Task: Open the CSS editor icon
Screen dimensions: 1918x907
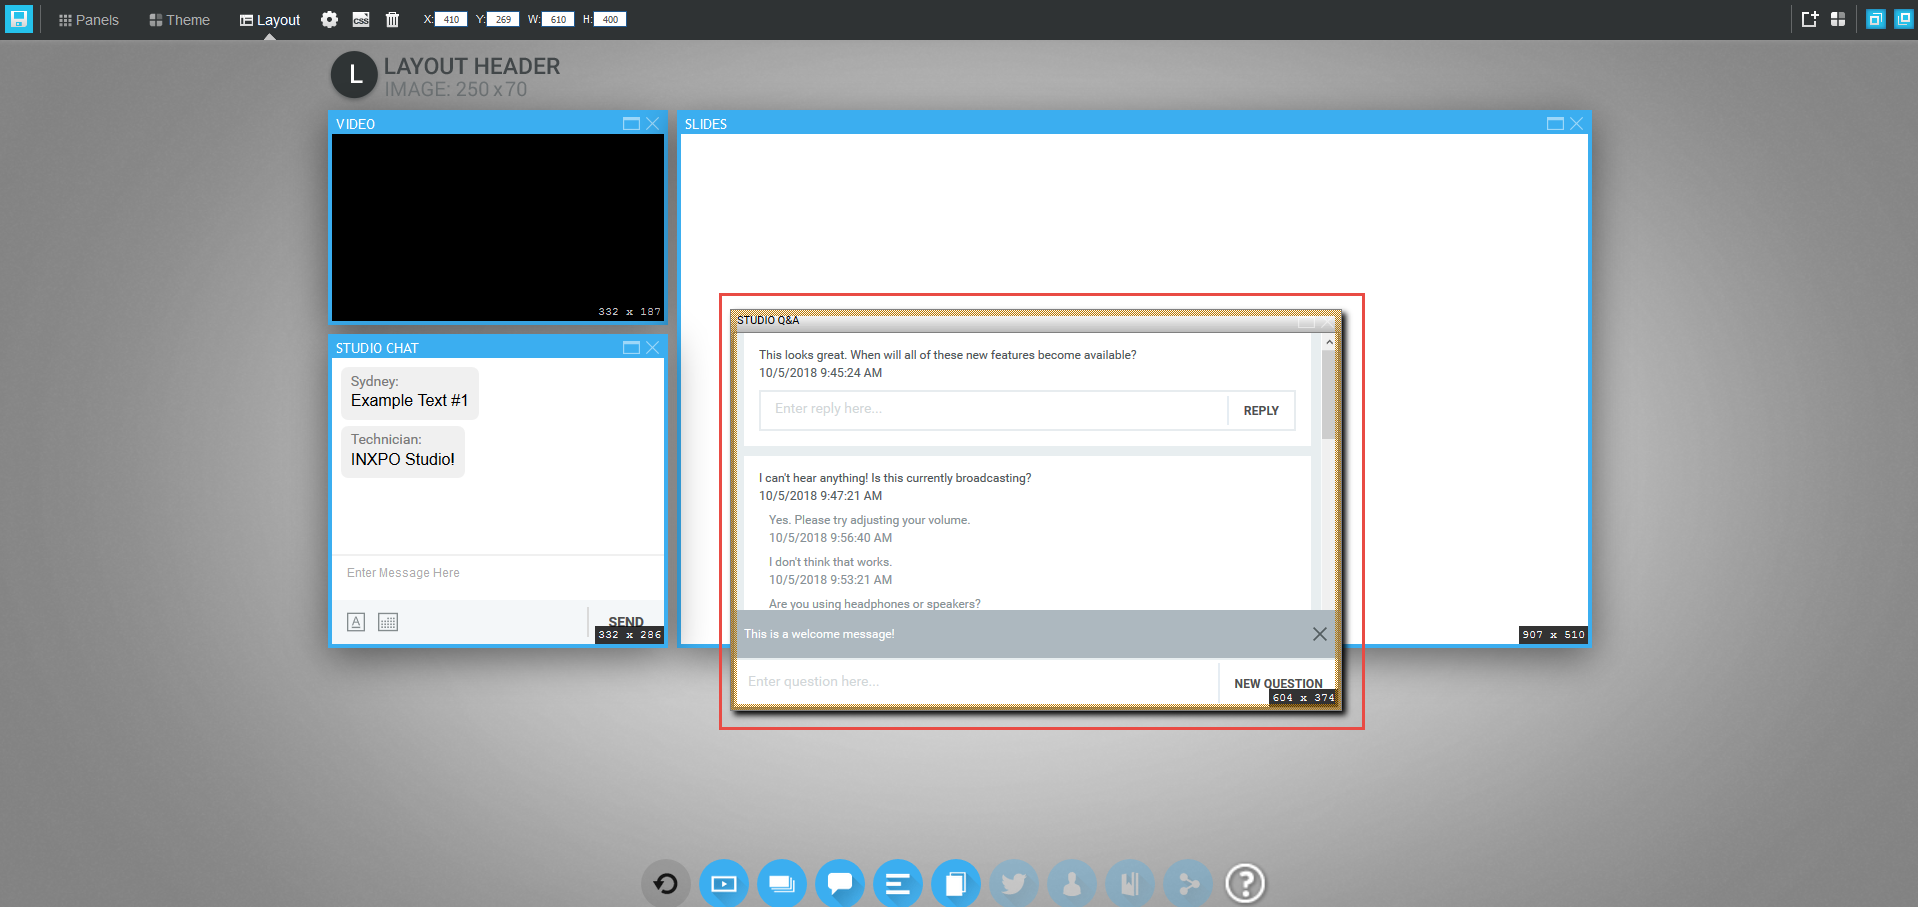Action: tap(361, 20)
